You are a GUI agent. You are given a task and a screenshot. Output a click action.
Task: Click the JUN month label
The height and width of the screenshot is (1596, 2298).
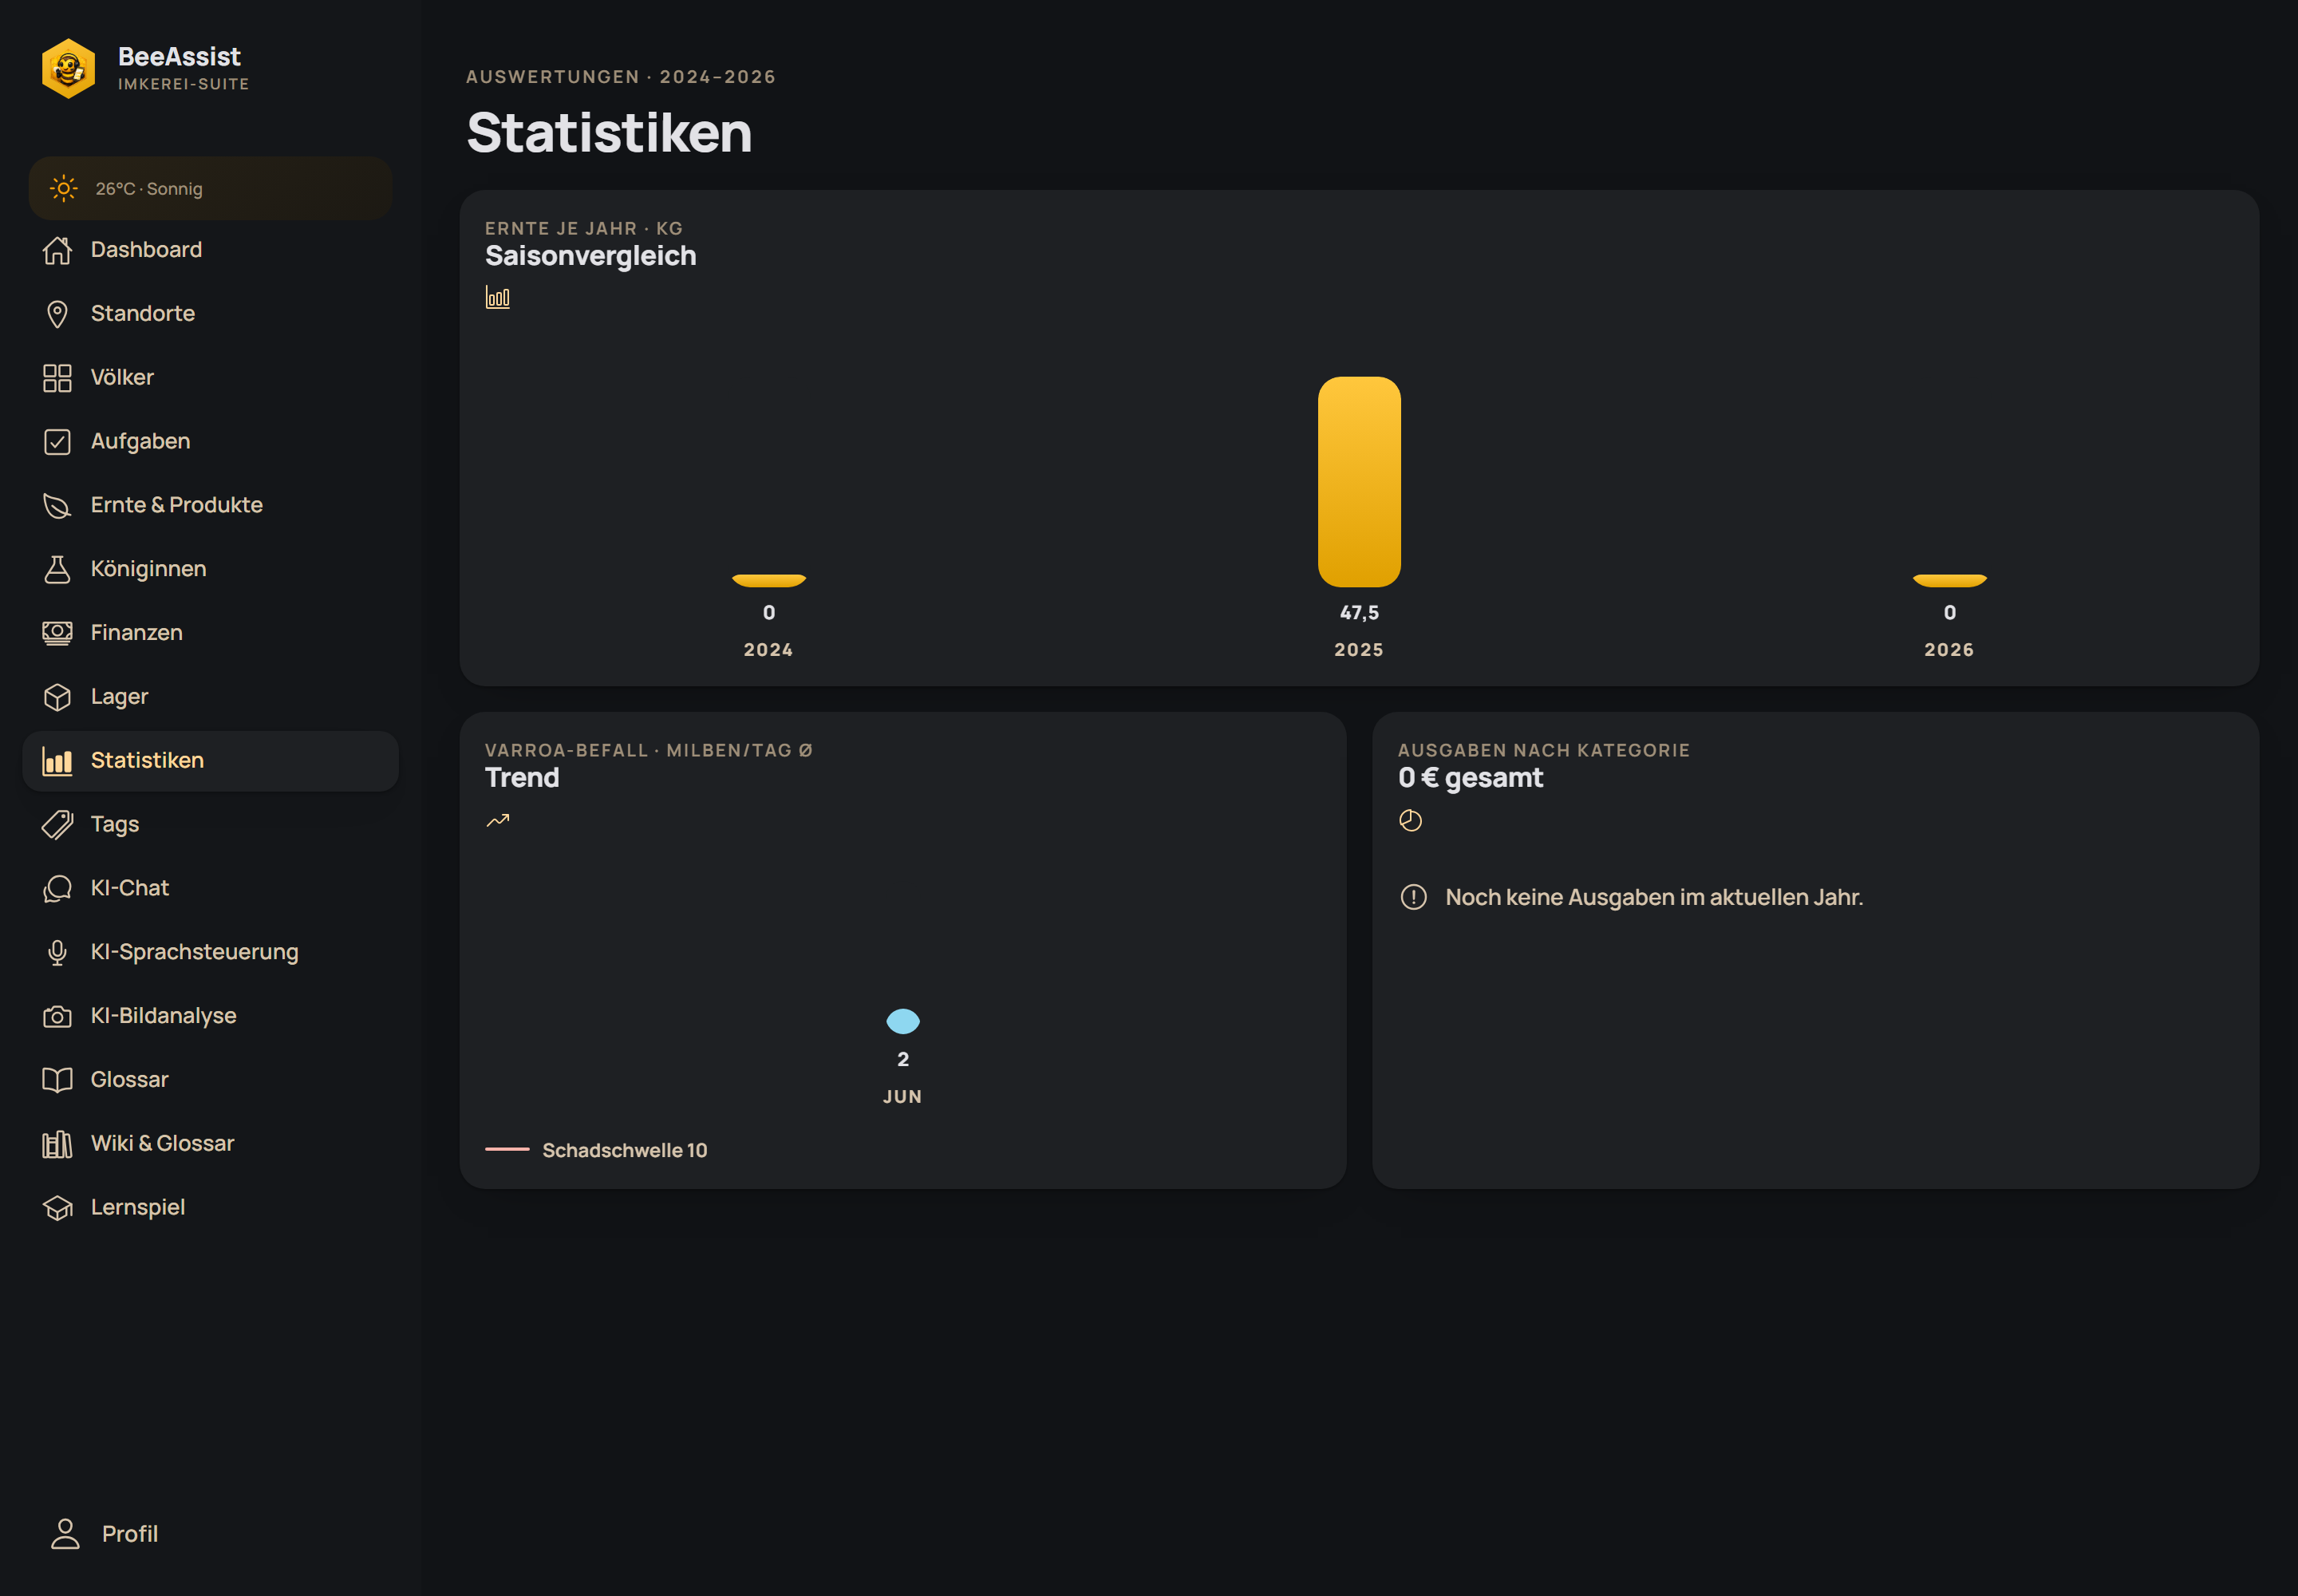902,1097
